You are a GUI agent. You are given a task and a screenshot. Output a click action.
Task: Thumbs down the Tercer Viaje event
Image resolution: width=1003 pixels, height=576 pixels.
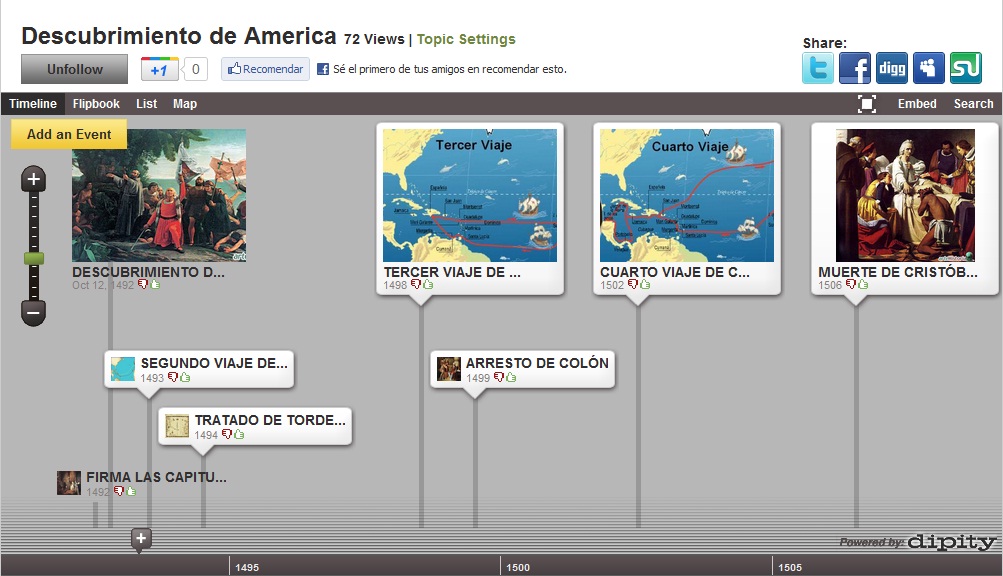[x=416, y=284]
